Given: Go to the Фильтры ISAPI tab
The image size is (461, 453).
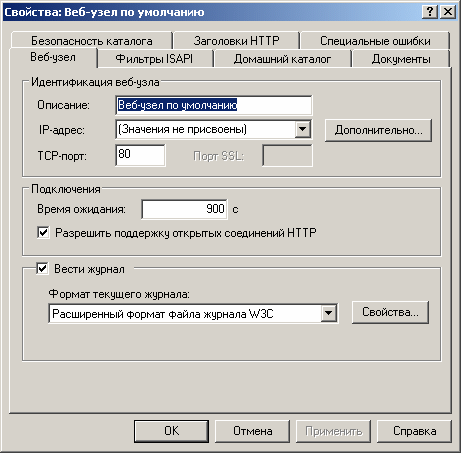Looking at the screenshot, I should (154, 59).
